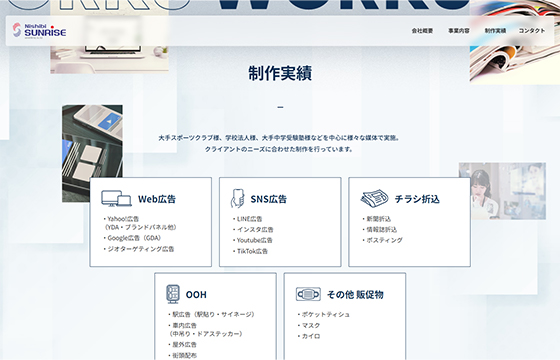Click the ジオターゲティング広告 list item
Viewport: 560px width, 360px height.
pyautogui.click(x=139, y=249)
